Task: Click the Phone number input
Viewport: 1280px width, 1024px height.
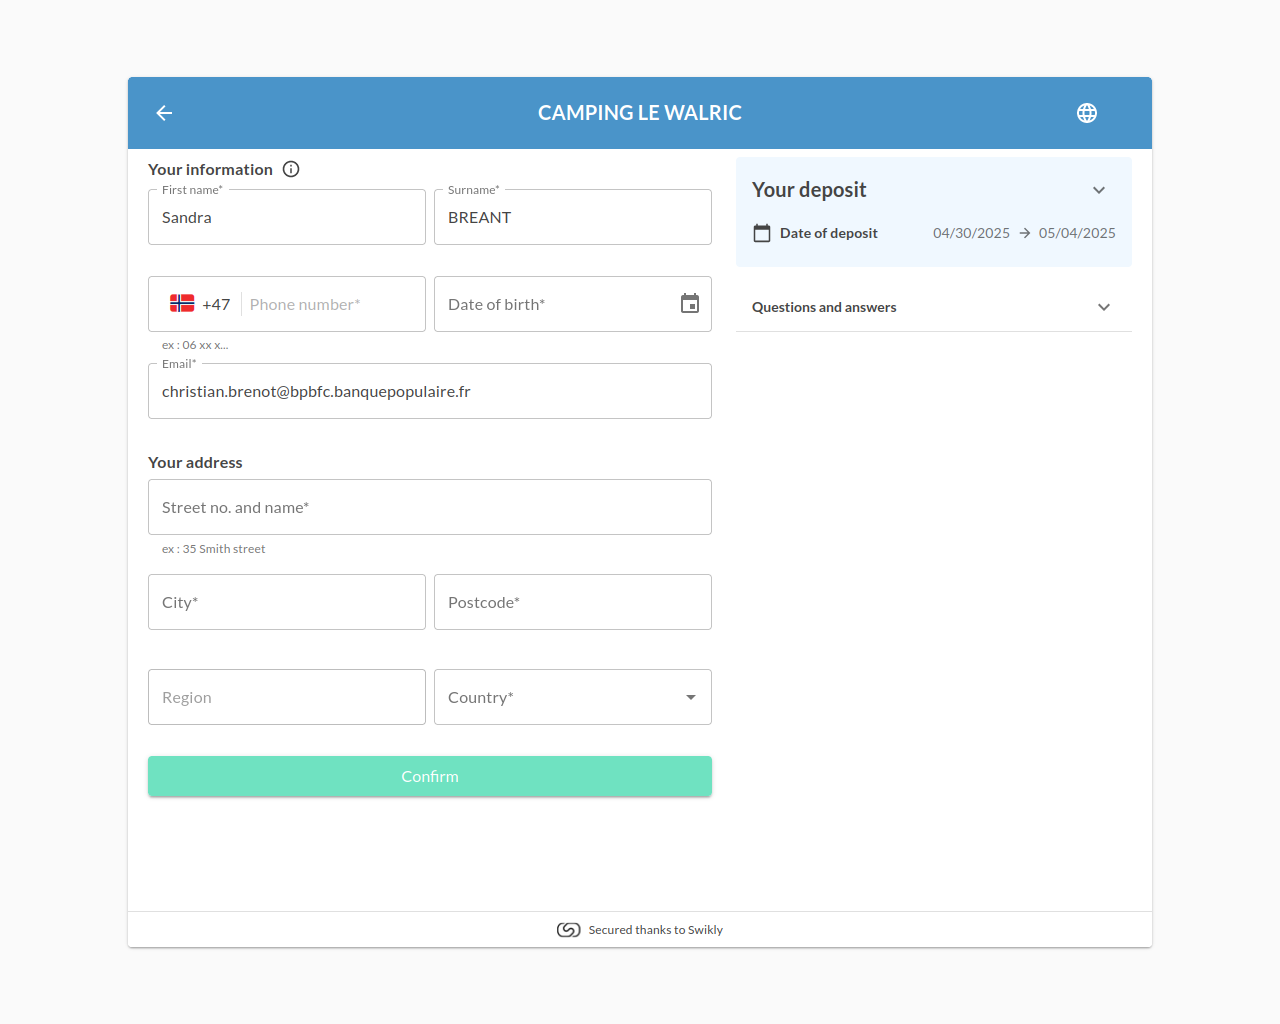Action: point(332,304)
